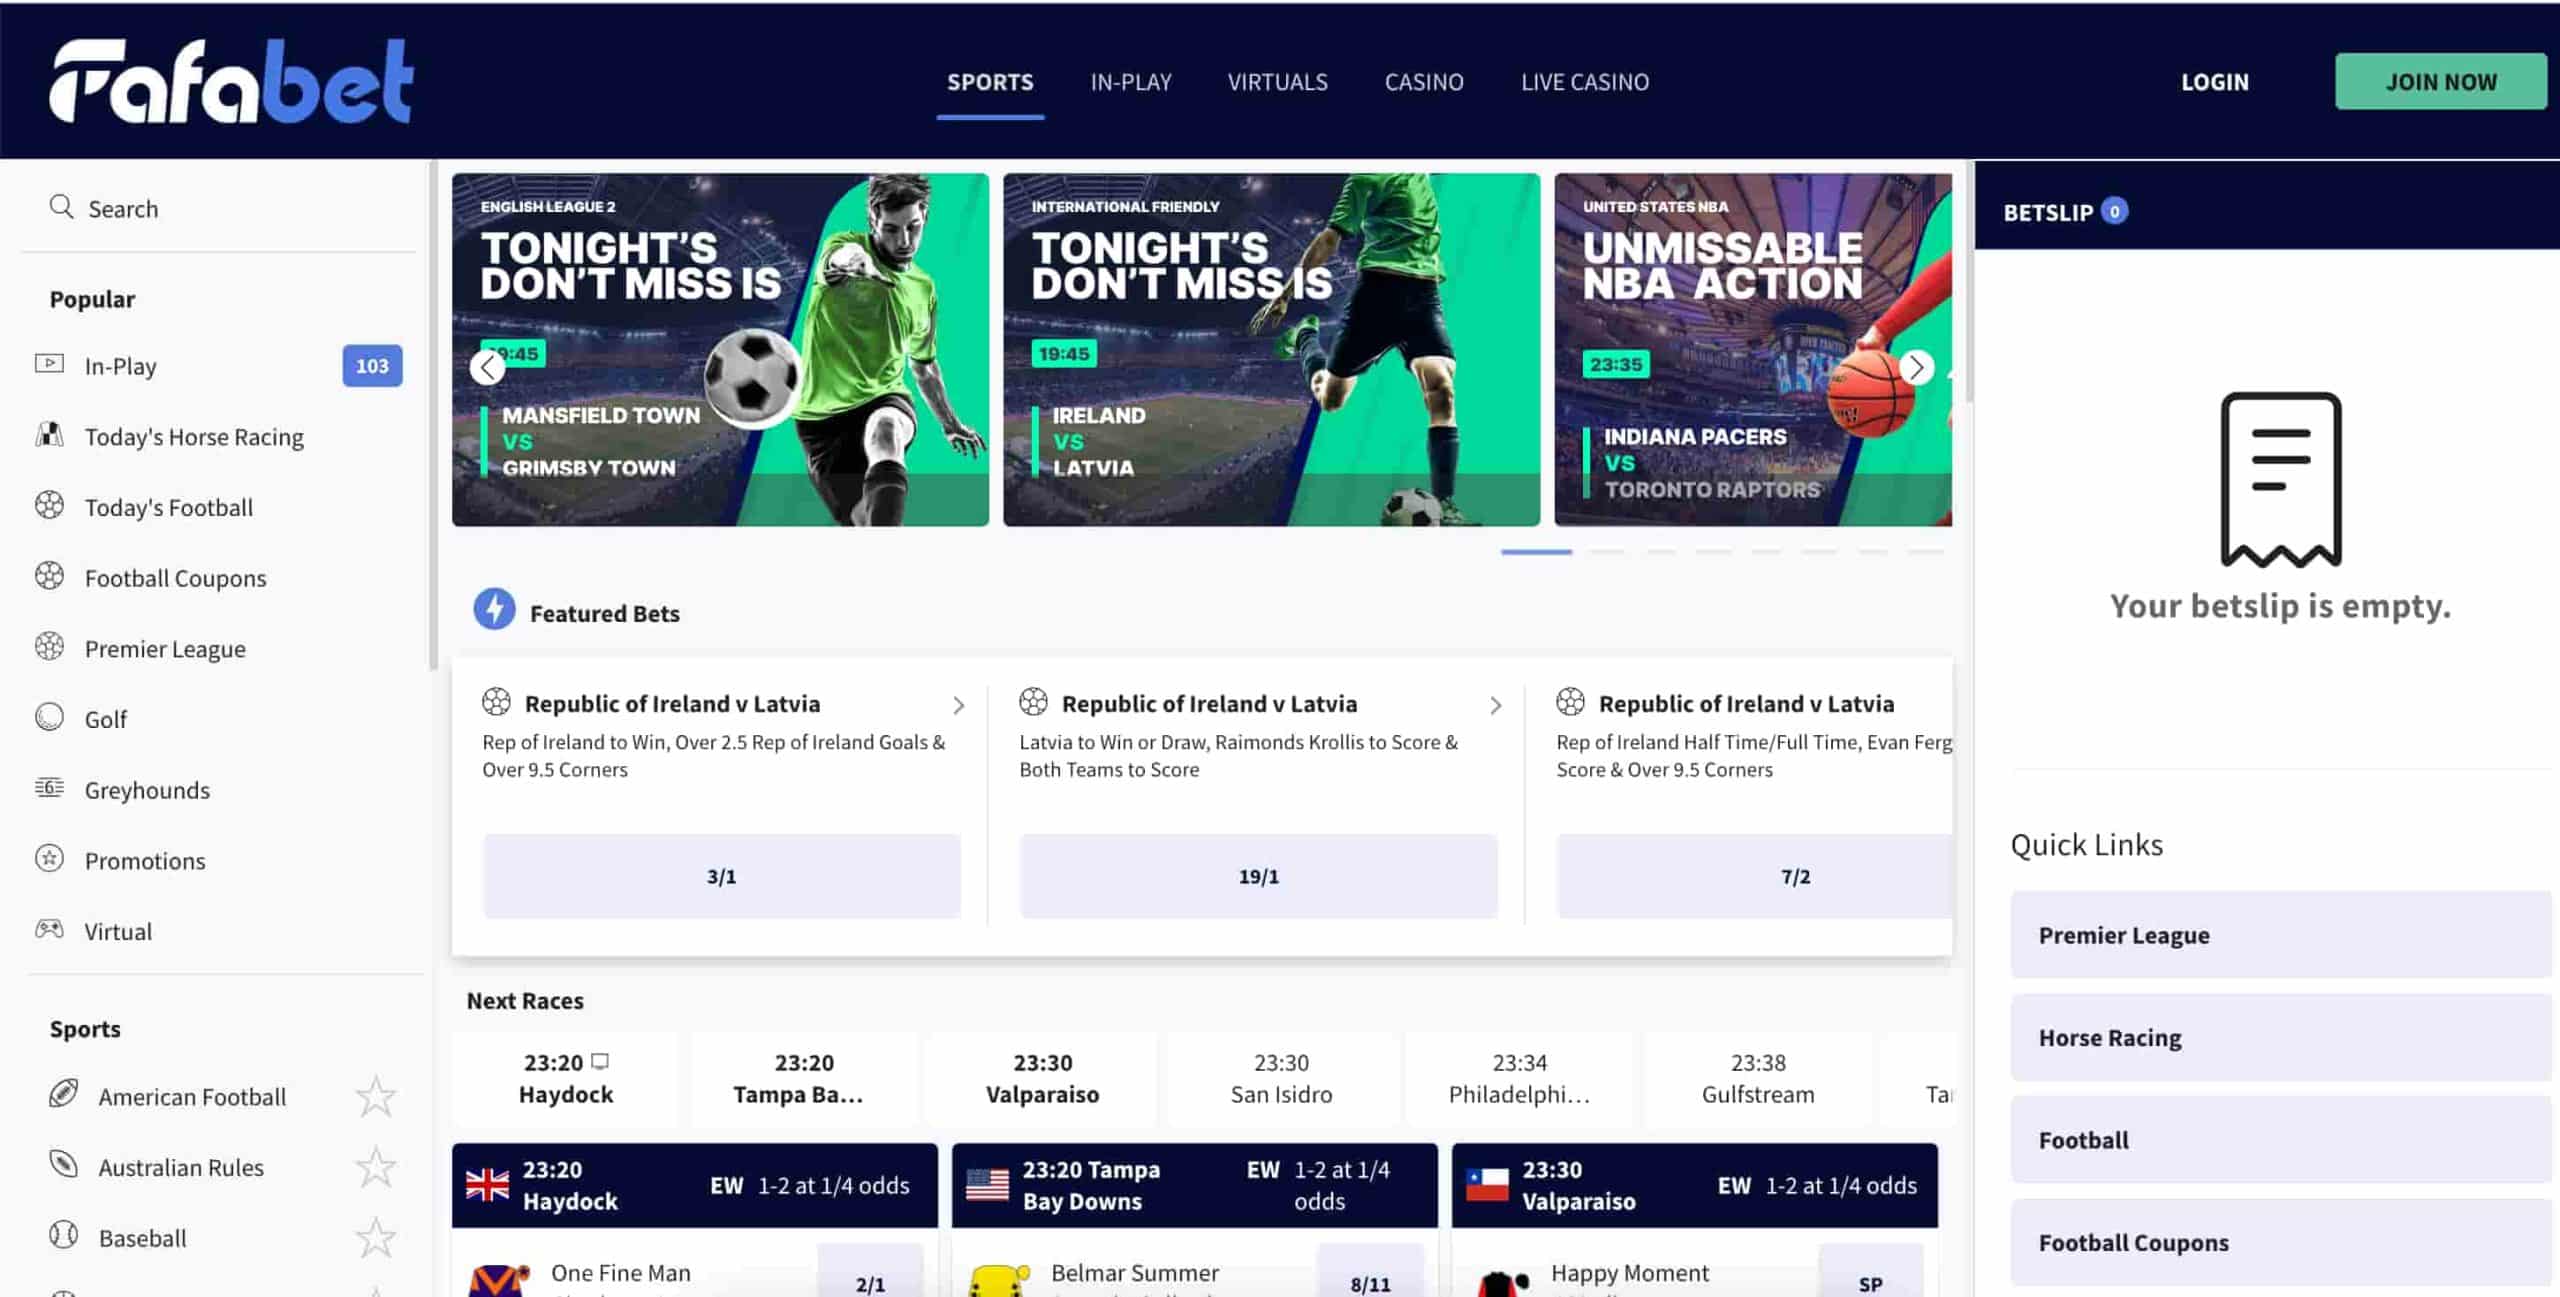Expand first Republic of Ireland v Latvia chevron
This screenshot has height=1297, width=2560.
(x=958, y=706)
